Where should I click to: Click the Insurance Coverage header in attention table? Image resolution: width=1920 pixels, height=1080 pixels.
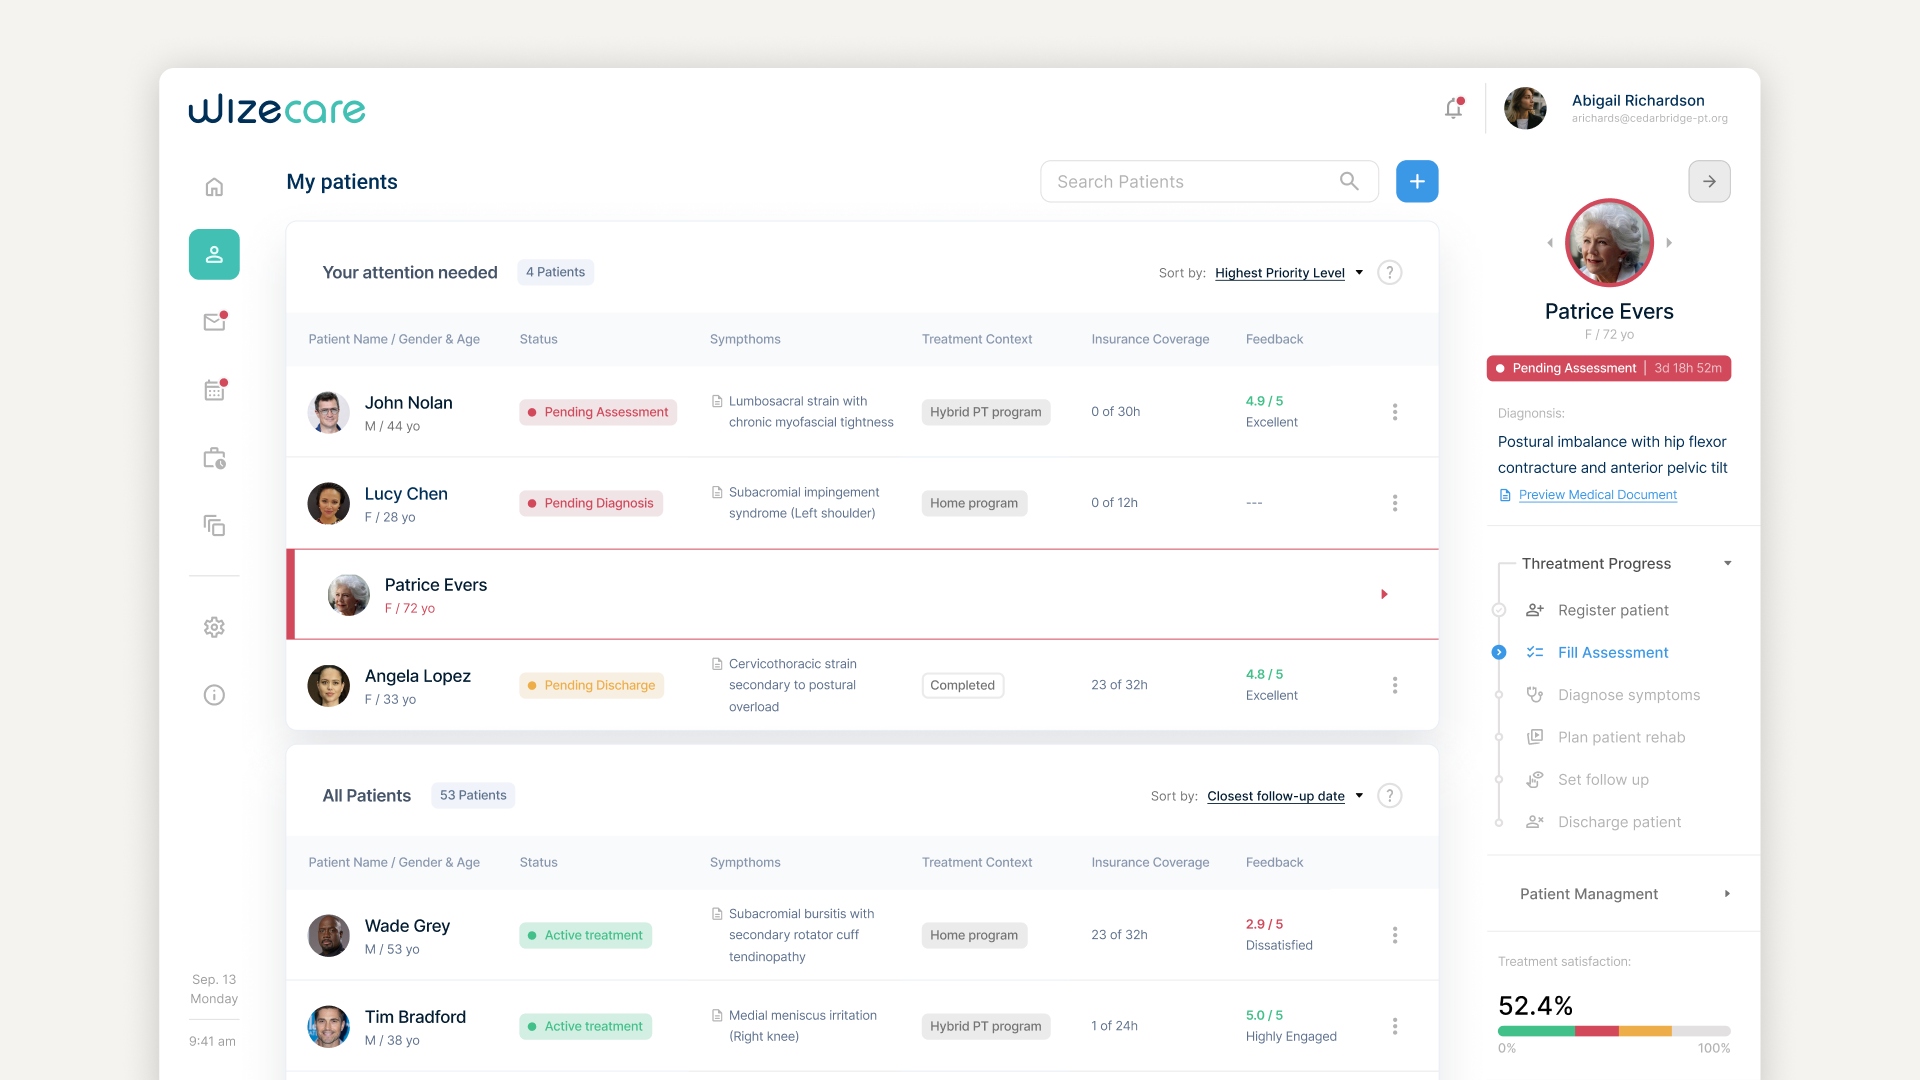point(1150,339)
